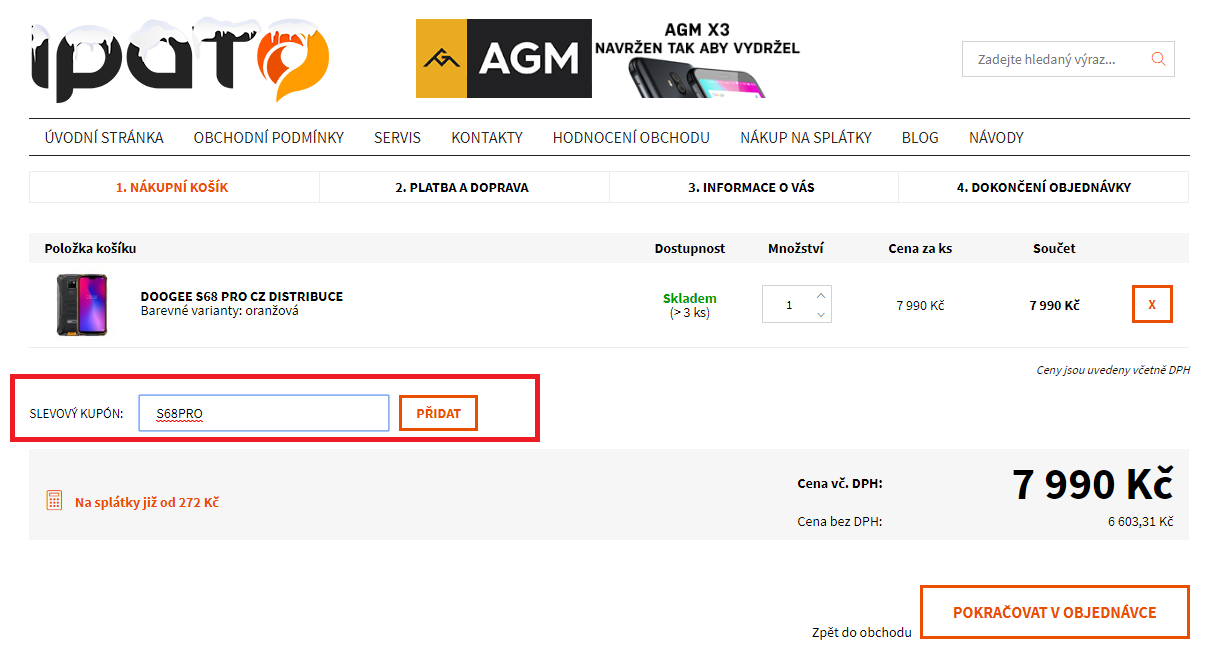Click the iPato logo
The image size is (1219, 665).
[x=180, y=60]
